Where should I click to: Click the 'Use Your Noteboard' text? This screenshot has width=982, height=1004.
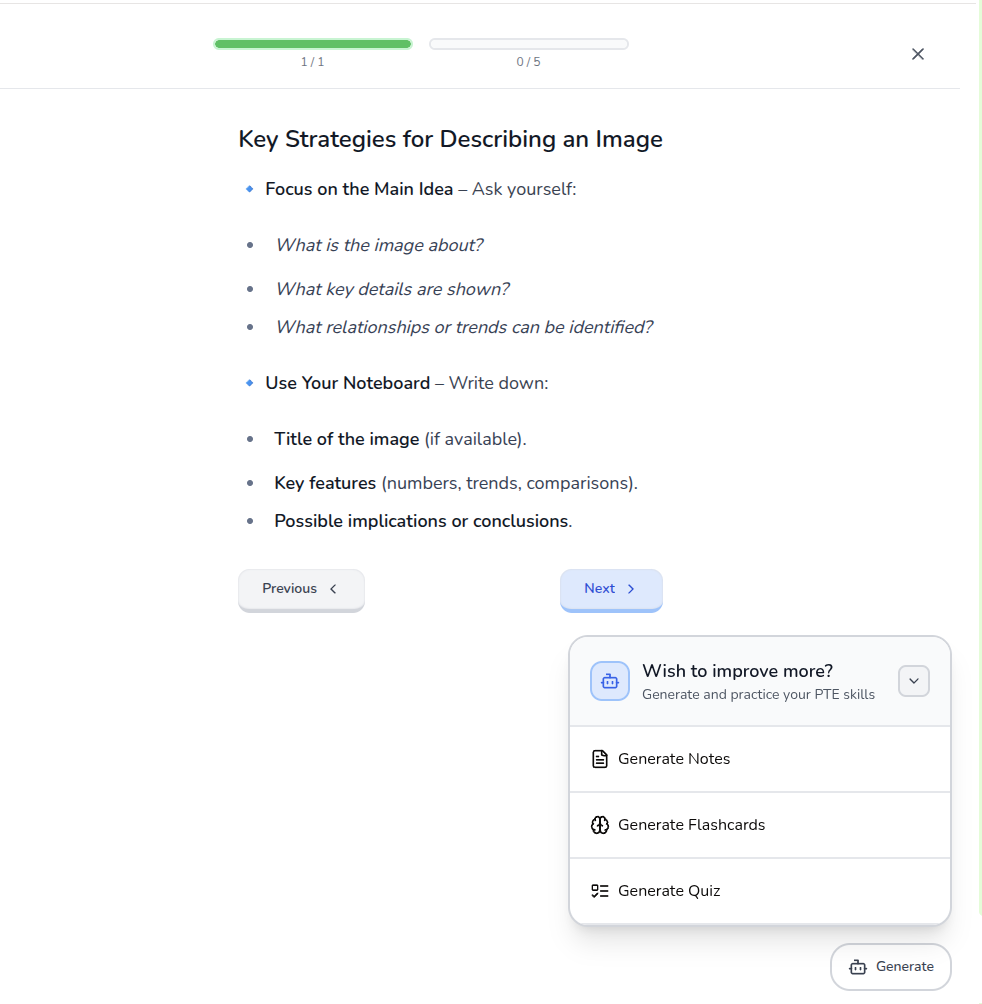click(x=347, y=383)
